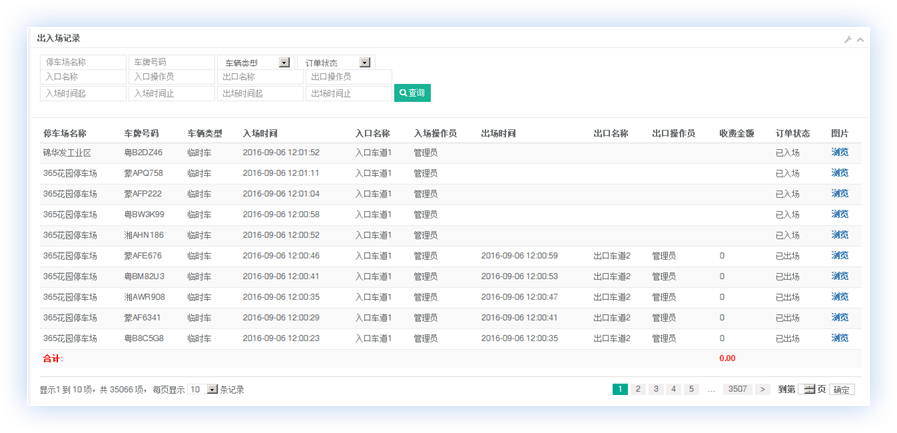
Task: Open 浏览 link for plate 湘AHN186
Action: pos(839,235)
